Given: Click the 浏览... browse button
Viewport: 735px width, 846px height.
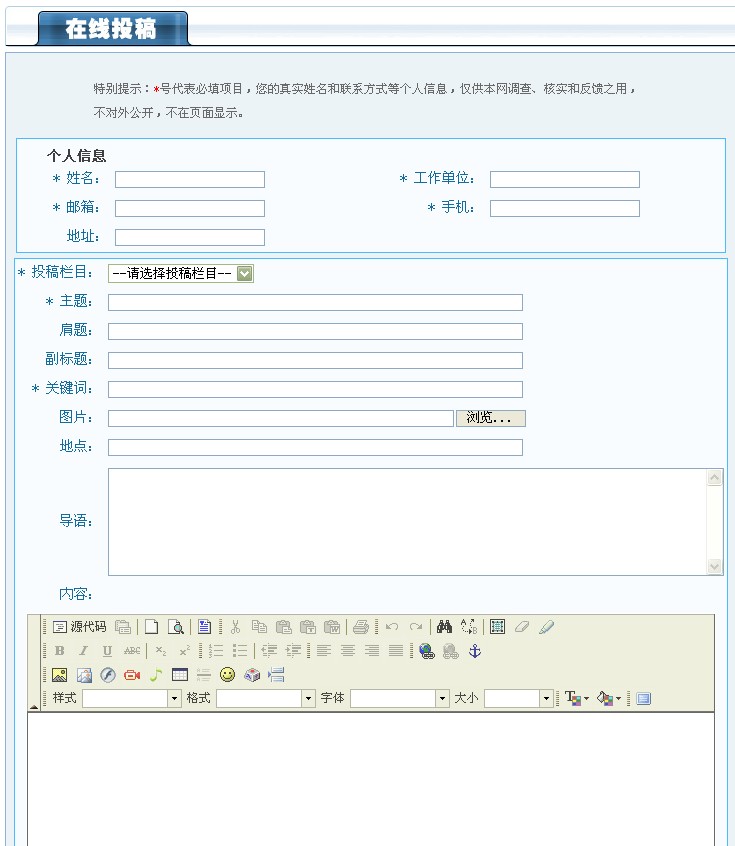Looking at the screenshot, I should (490, 418).
